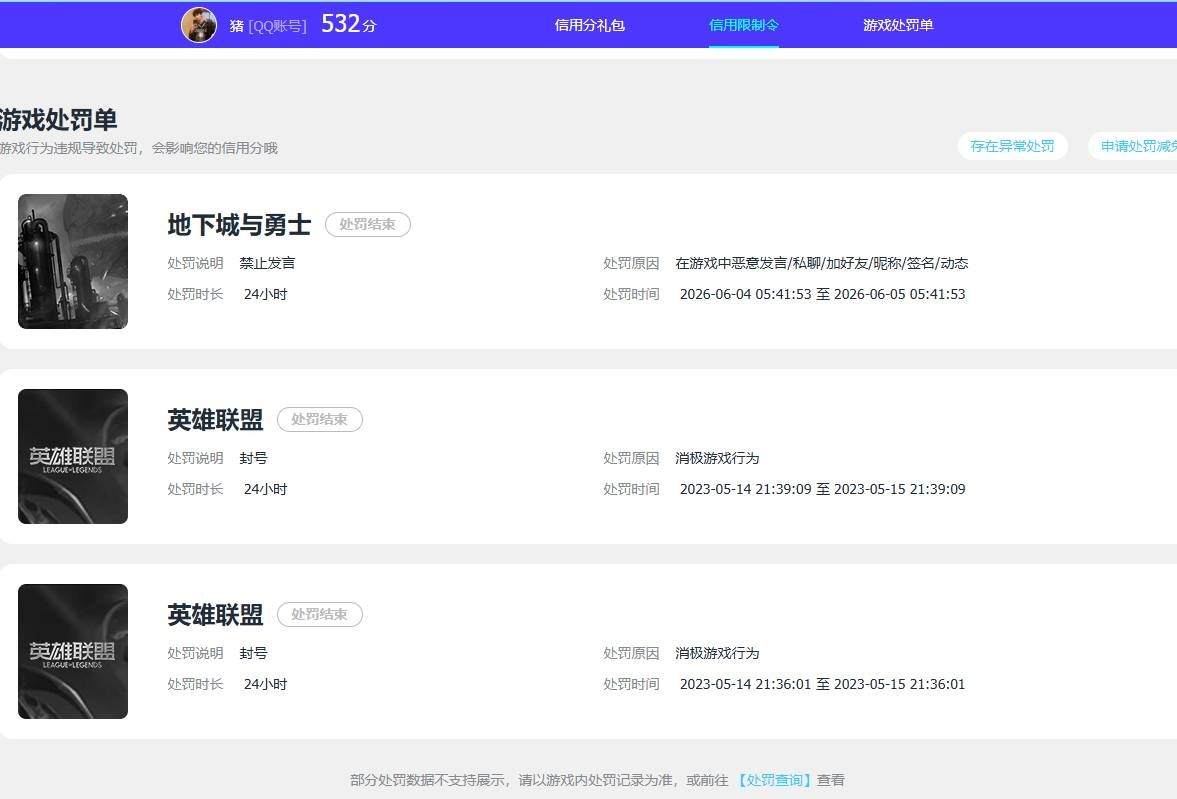Click 24小时 duration in the 地下城与勇士 record
Image resolution: width=1177 pixels, height=799 pixels.
tap(266, 294)
